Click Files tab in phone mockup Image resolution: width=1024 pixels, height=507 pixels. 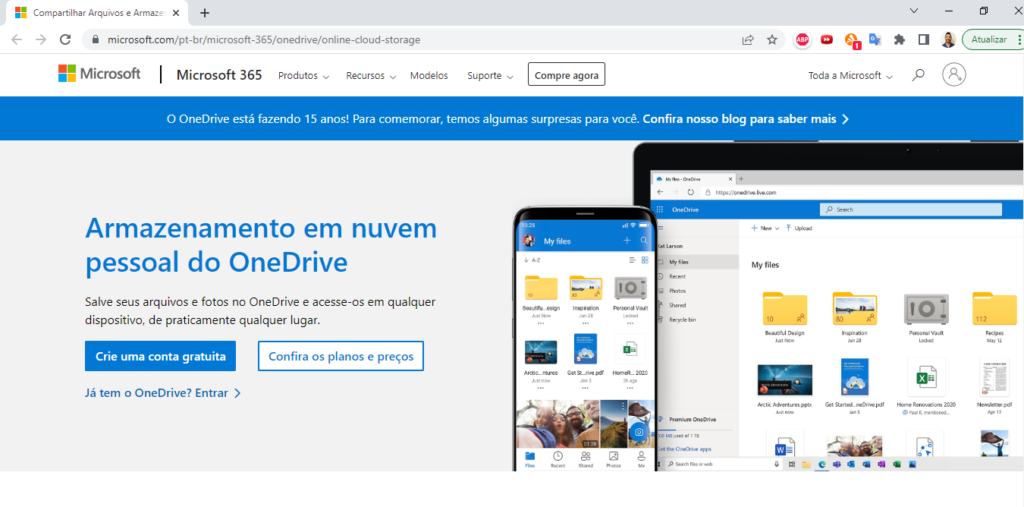coord(530,459)
